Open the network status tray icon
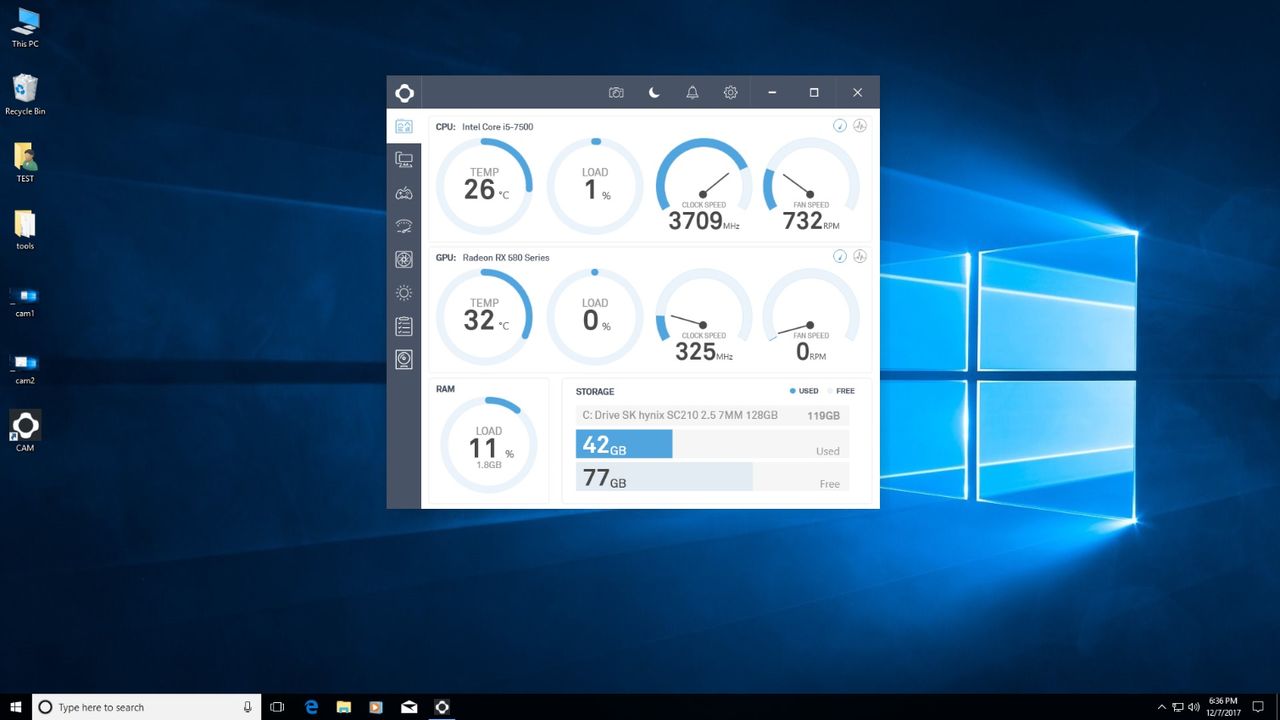The image size is (1280, 720). click(x=1177, y=707)
